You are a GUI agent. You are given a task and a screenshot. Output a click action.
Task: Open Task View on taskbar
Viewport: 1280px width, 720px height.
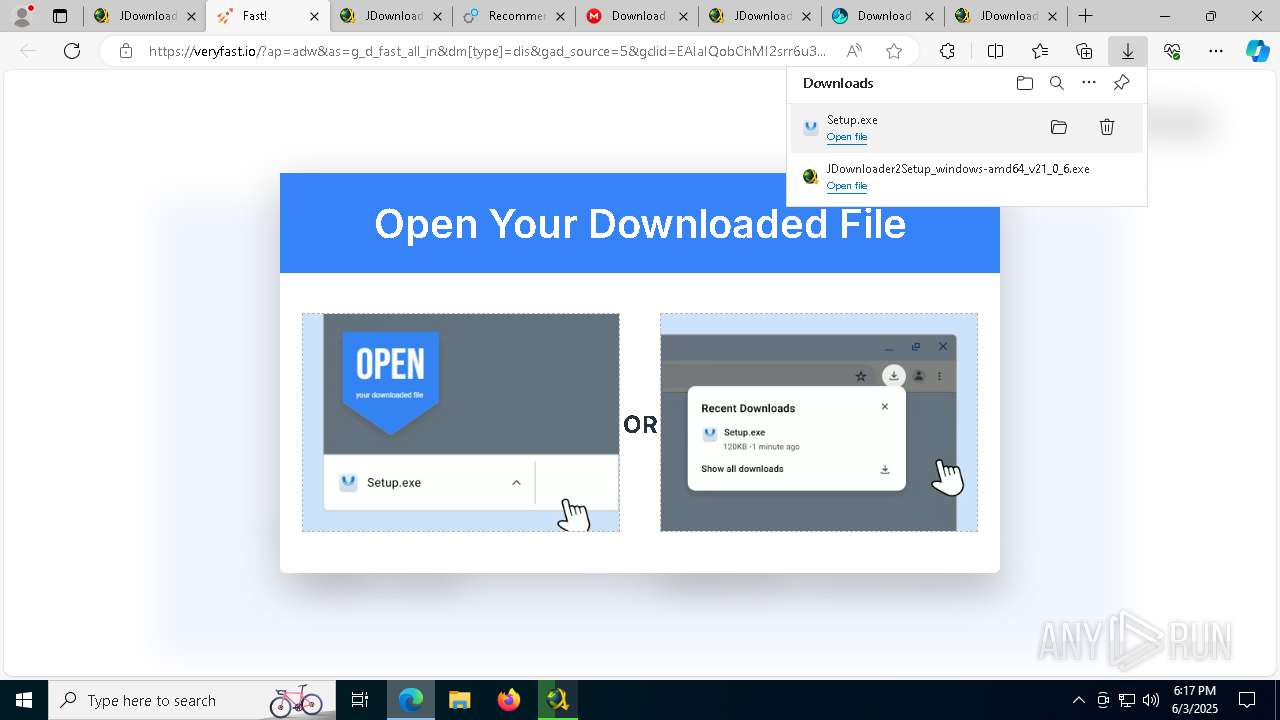click(360, 700)
